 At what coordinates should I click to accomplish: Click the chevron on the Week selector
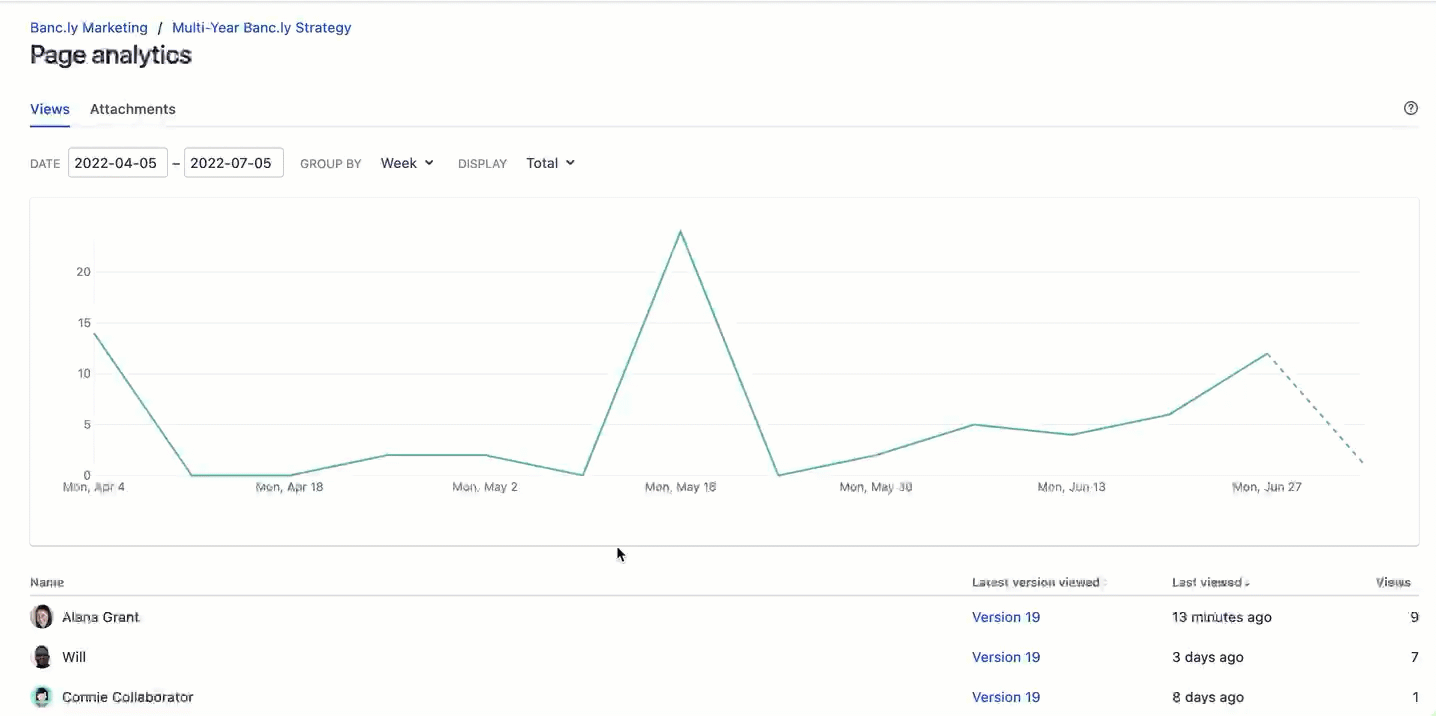tap(431, 162)
